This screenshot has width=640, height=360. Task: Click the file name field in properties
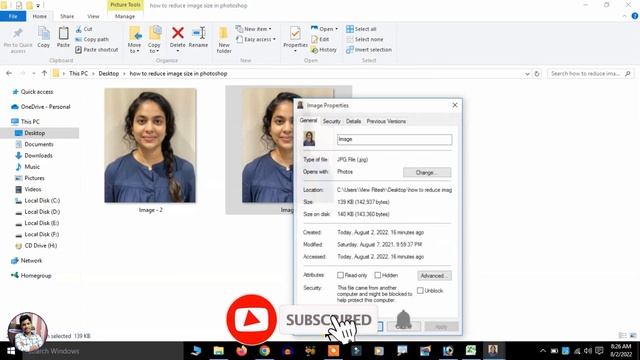pyautogui.click(x=394, y=140)
